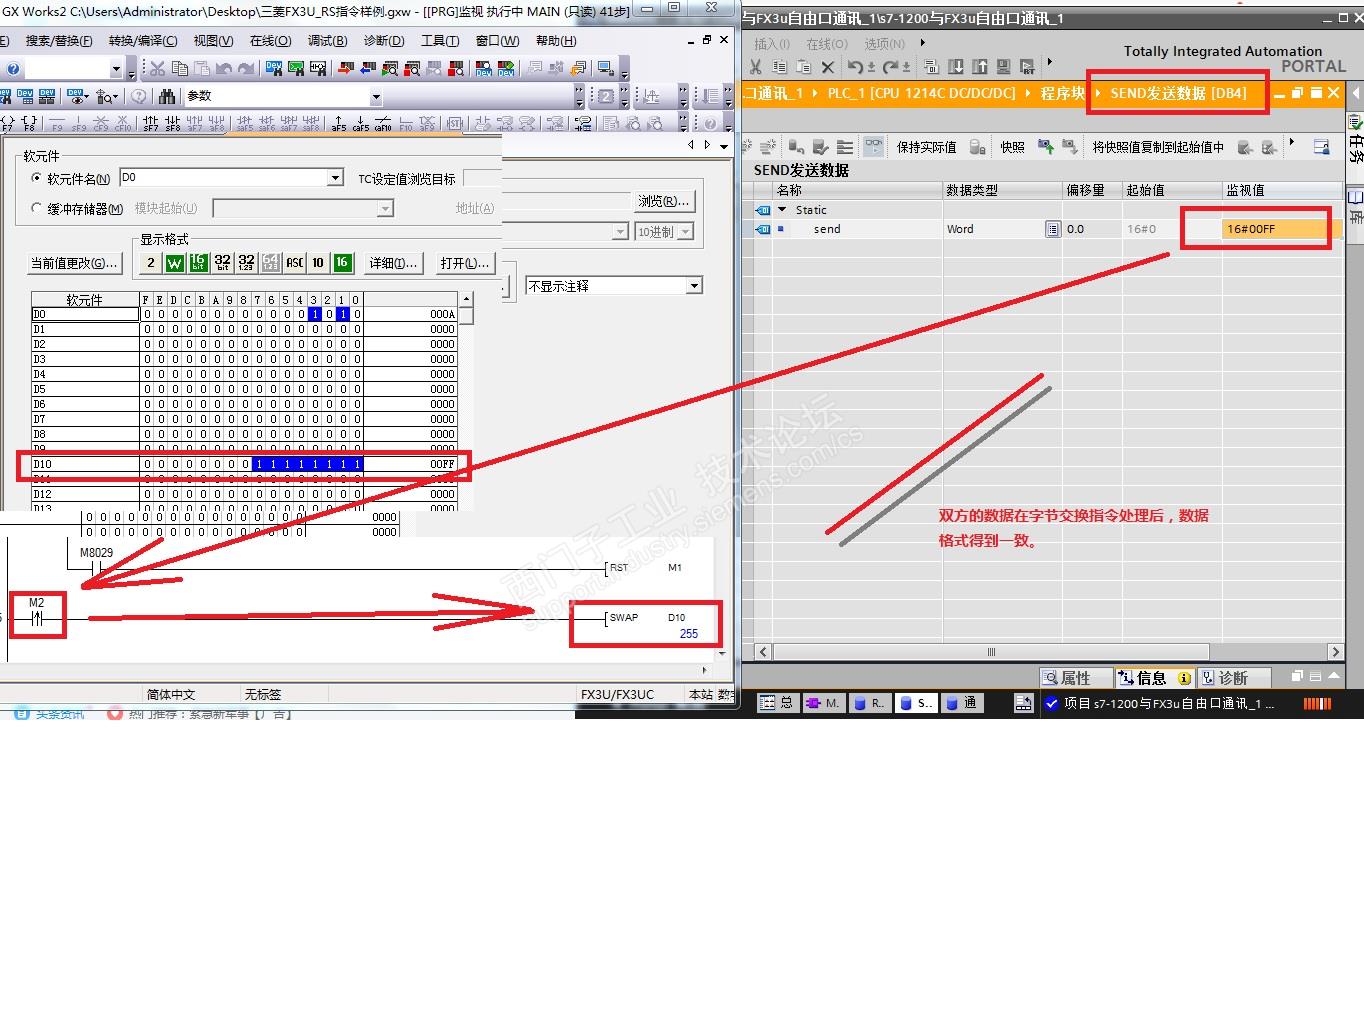Toggle bit F of device D10

tap(147, 464)
